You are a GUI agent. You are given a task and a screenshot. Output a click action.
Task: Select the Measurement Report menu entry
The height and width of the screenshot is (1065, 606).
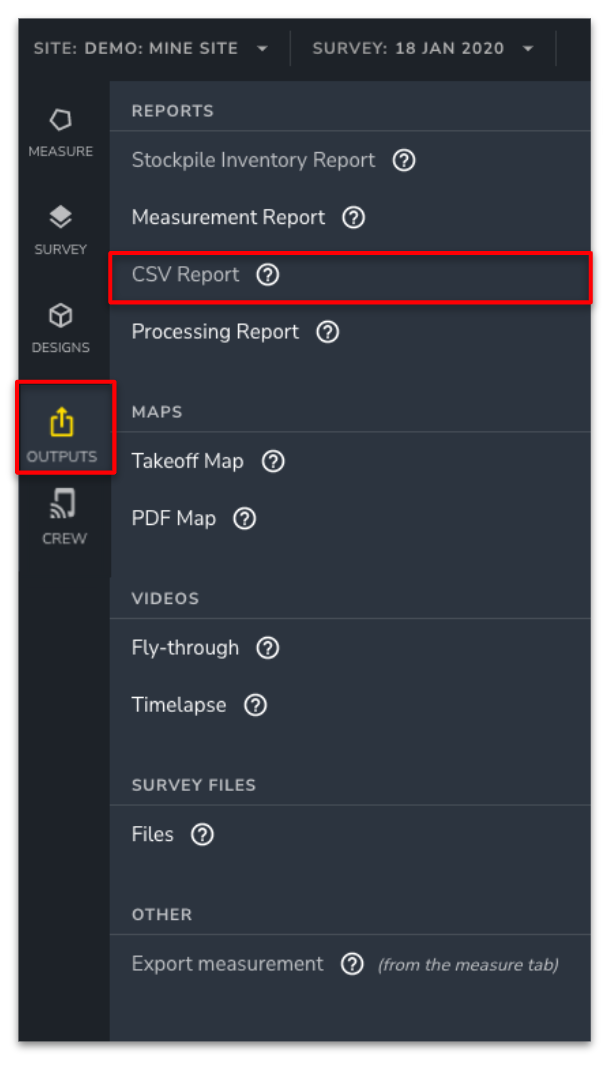click(227, 217)
